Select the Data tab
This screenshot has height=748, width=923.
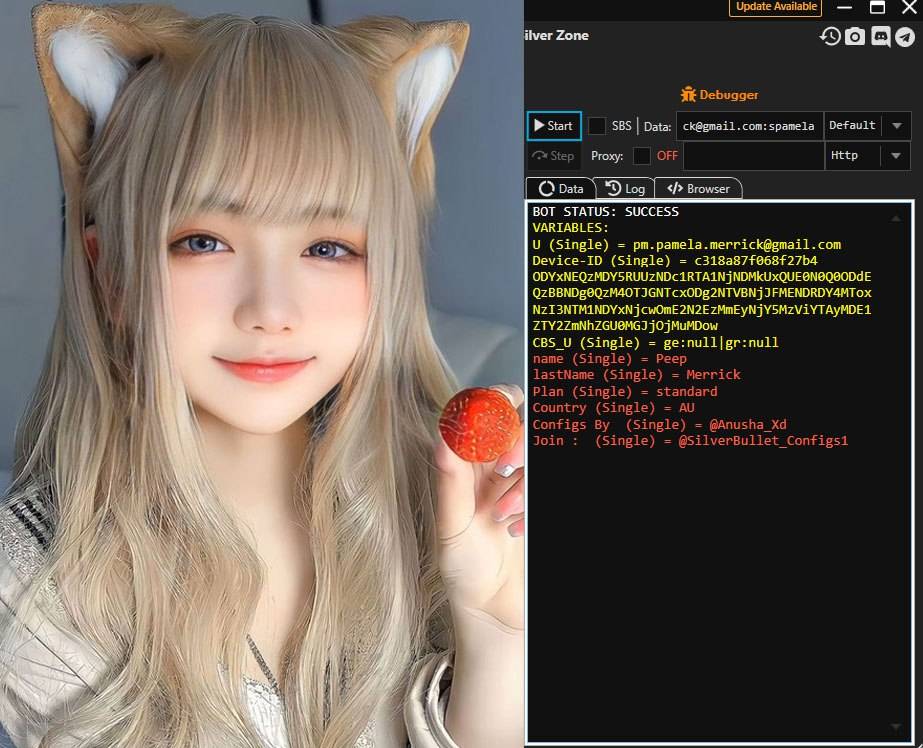click(x=560, y=188)
